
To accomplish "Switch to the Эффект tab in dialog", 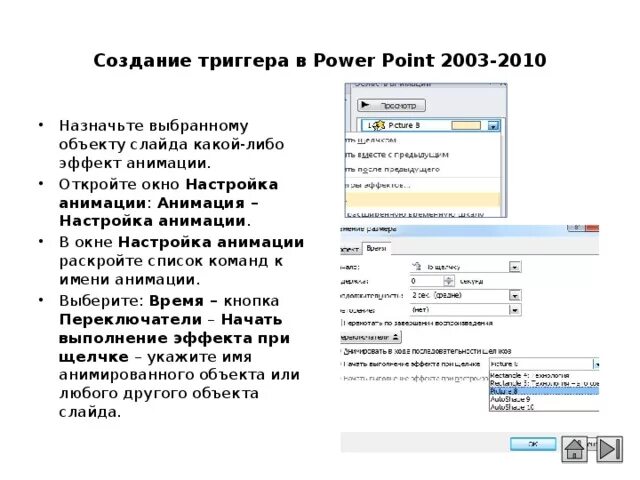I will (350, 249).
